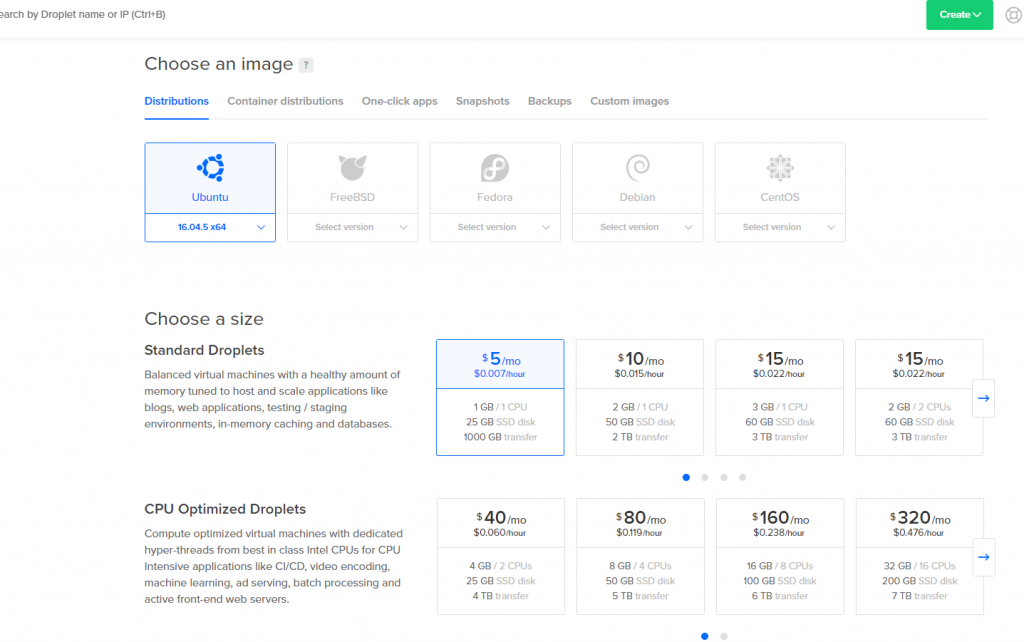Viewport: 1024px width, 642px height.
Task: Click the Fedora logo icon
Action: (494, 168)
